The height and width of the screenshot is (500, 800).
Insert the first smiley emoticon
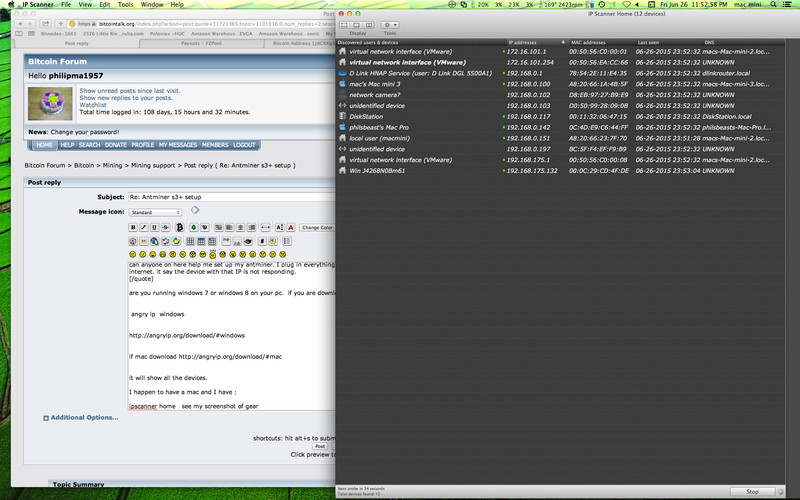point(133,254)
